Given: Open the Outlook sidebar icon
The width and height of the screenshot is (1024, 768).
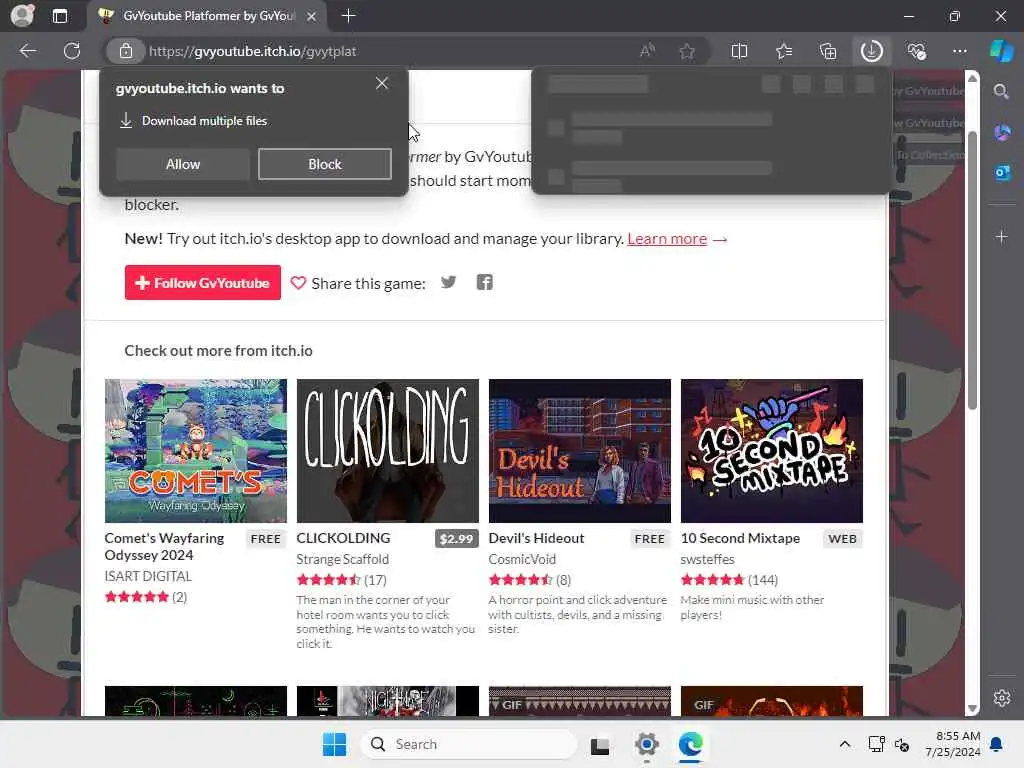Looking at the screenshot, I should [1002, 173].
